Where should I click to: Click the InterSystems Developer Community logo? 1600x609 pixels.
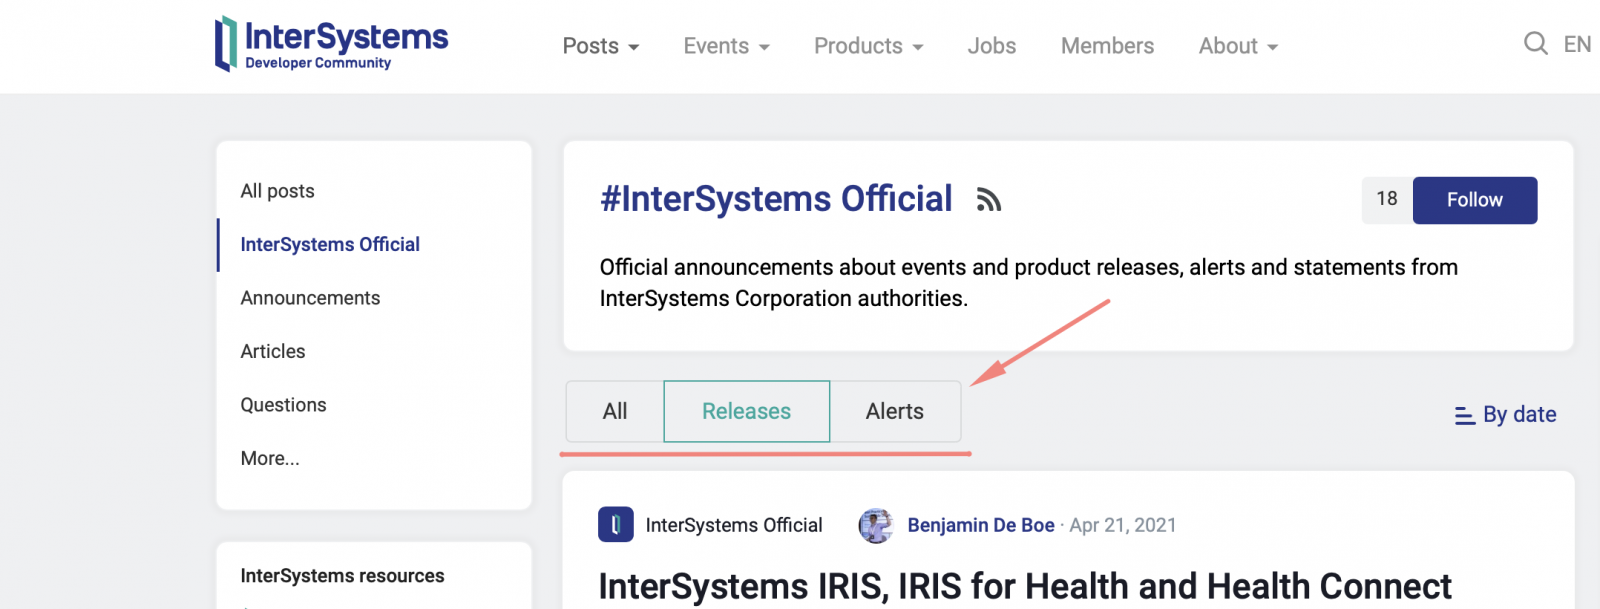point(332,45)
